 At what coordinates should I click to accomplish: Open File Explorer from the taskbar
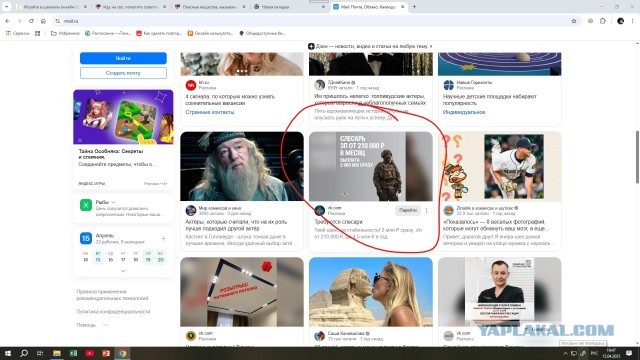[x=57, y=353]
